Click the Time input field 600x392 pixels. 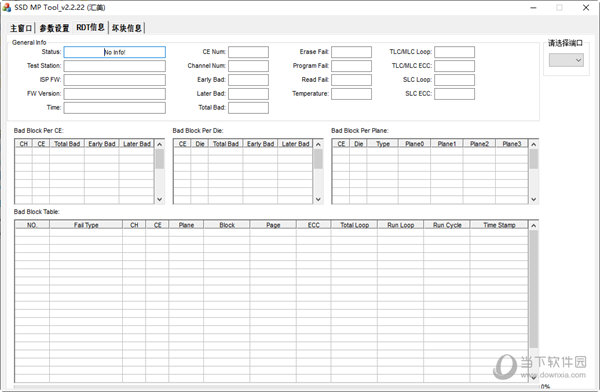[114, 108]
